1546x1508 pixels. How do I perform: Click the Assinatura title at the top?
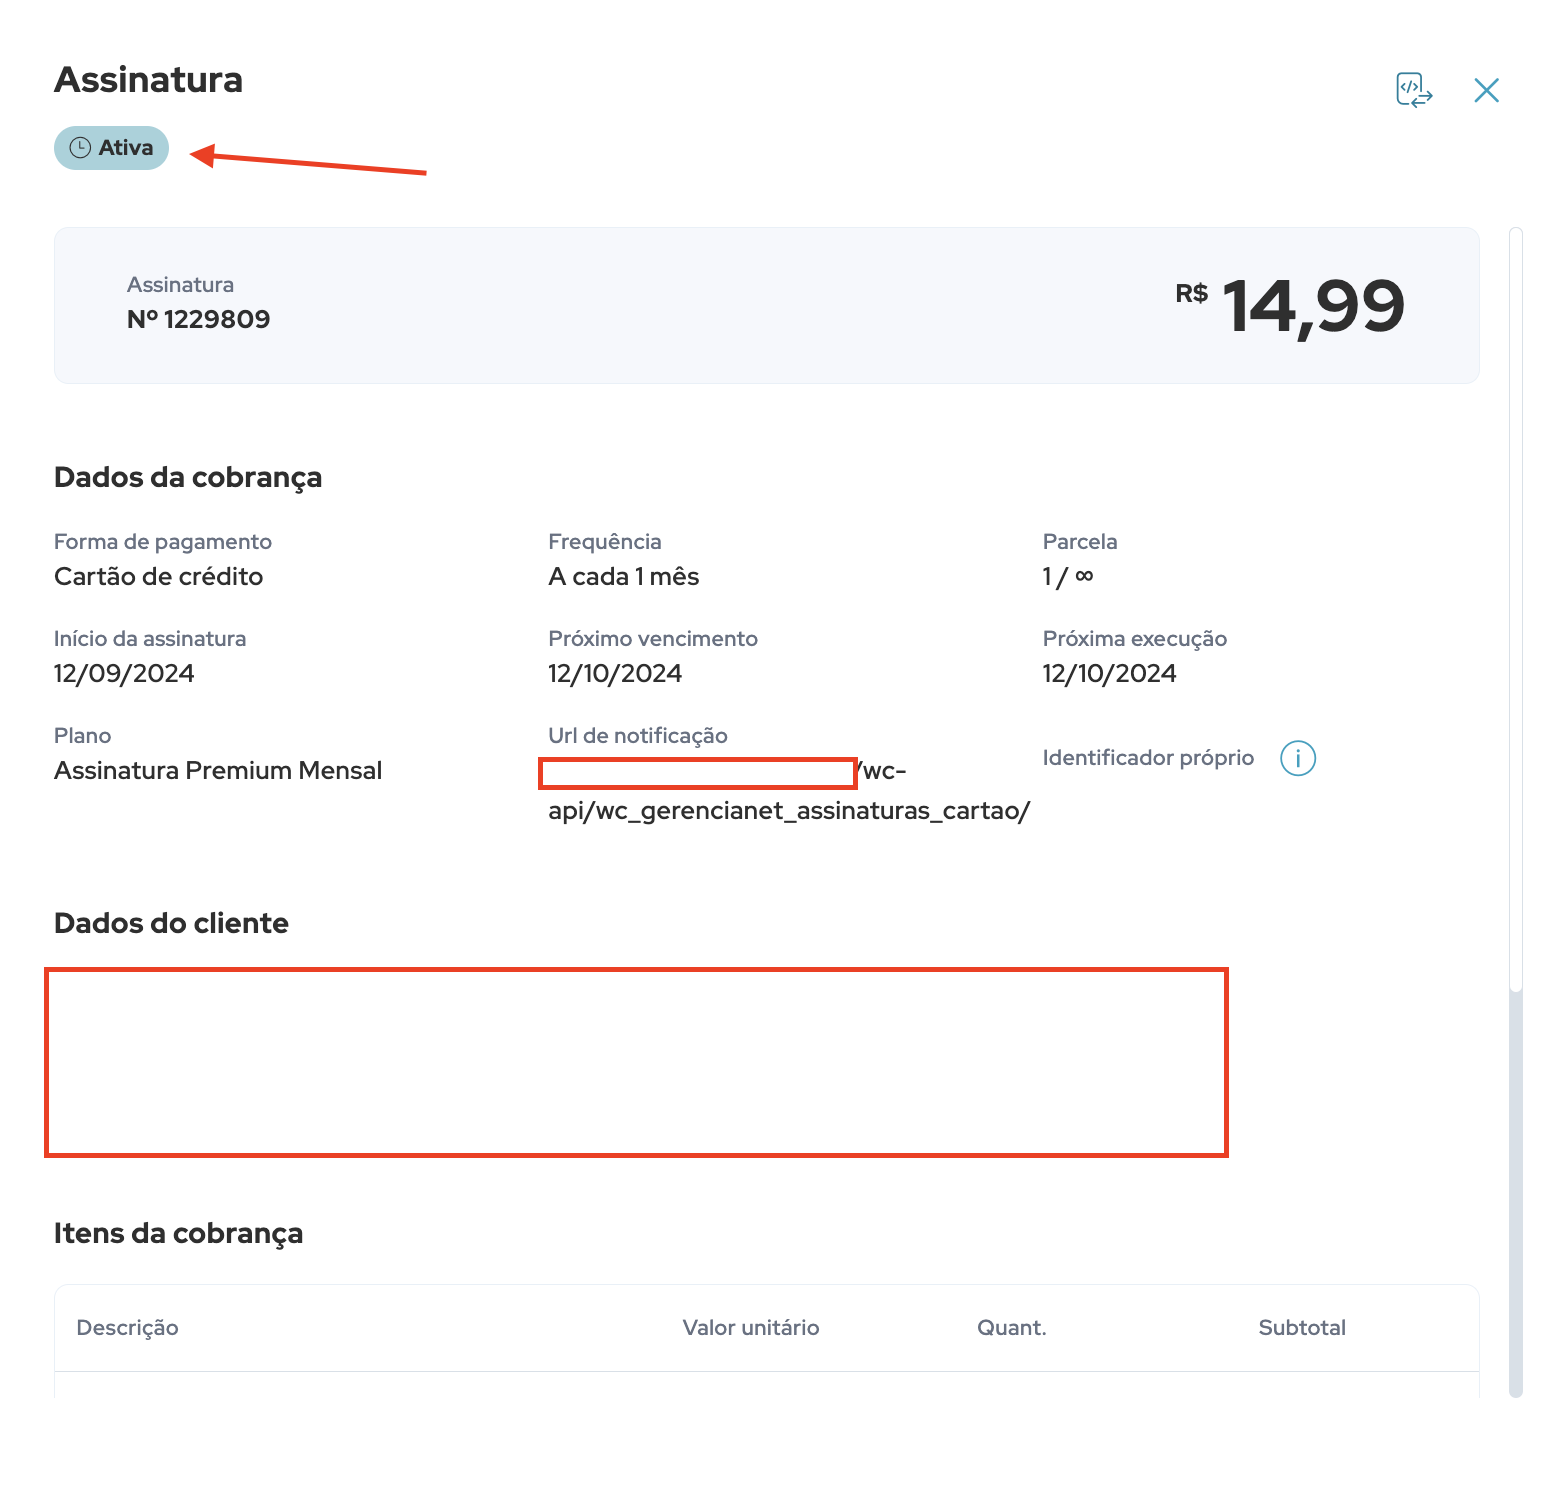click(149, 80)
